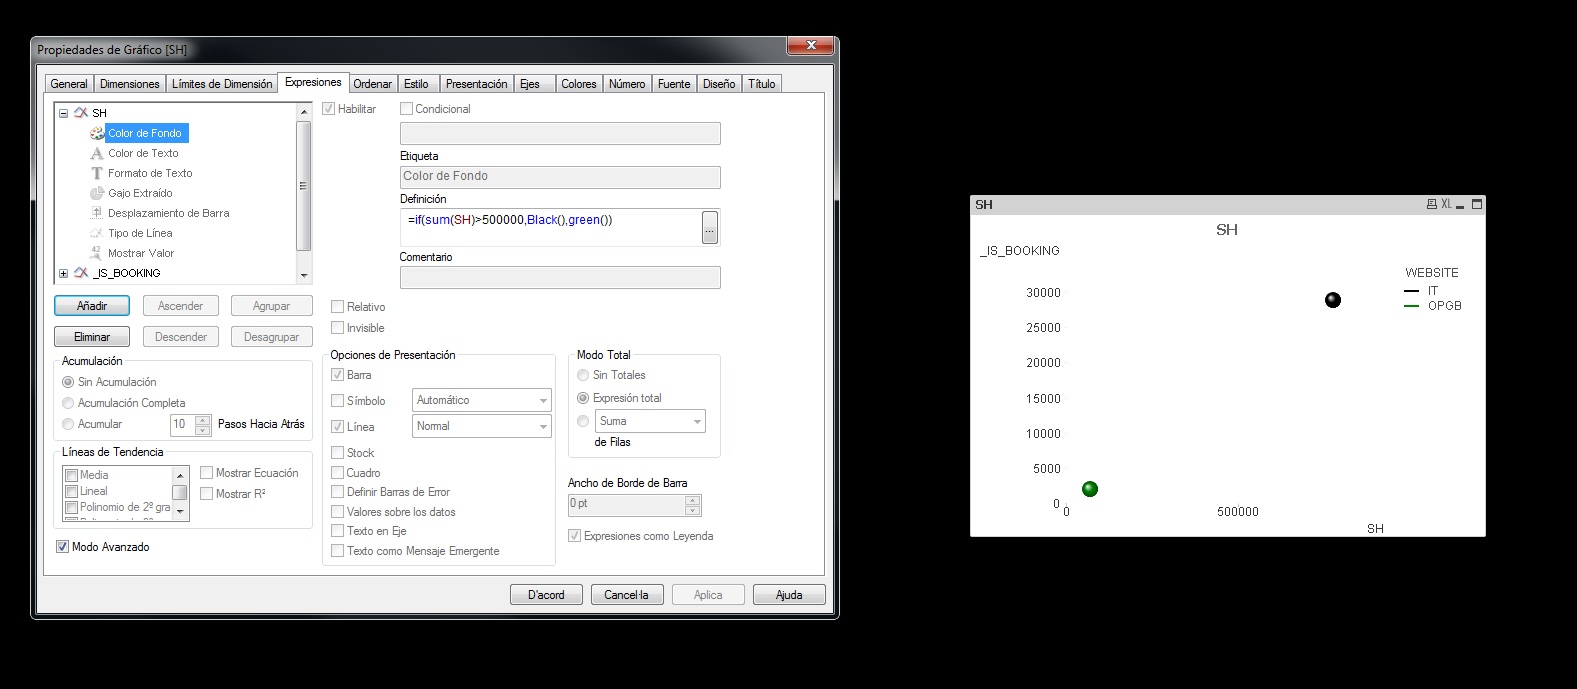This screenshot has width=1577, height=689.
Task: Click the Gajo Extraído pie icon
Action: (97, 193)
